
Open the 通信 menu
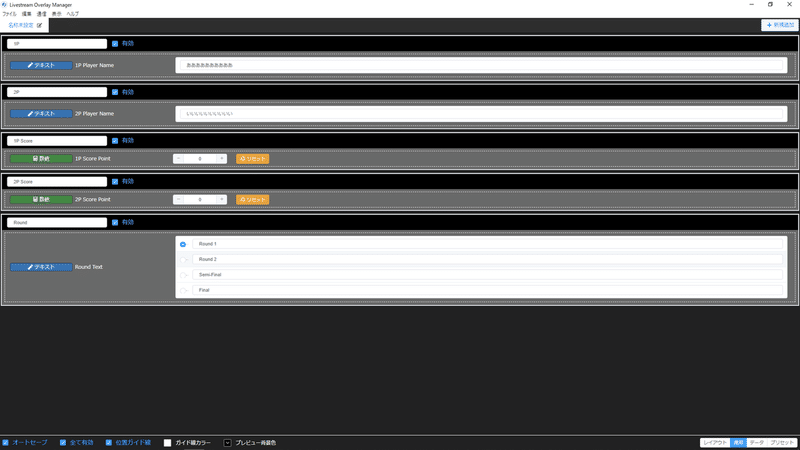tap(42, 14)
